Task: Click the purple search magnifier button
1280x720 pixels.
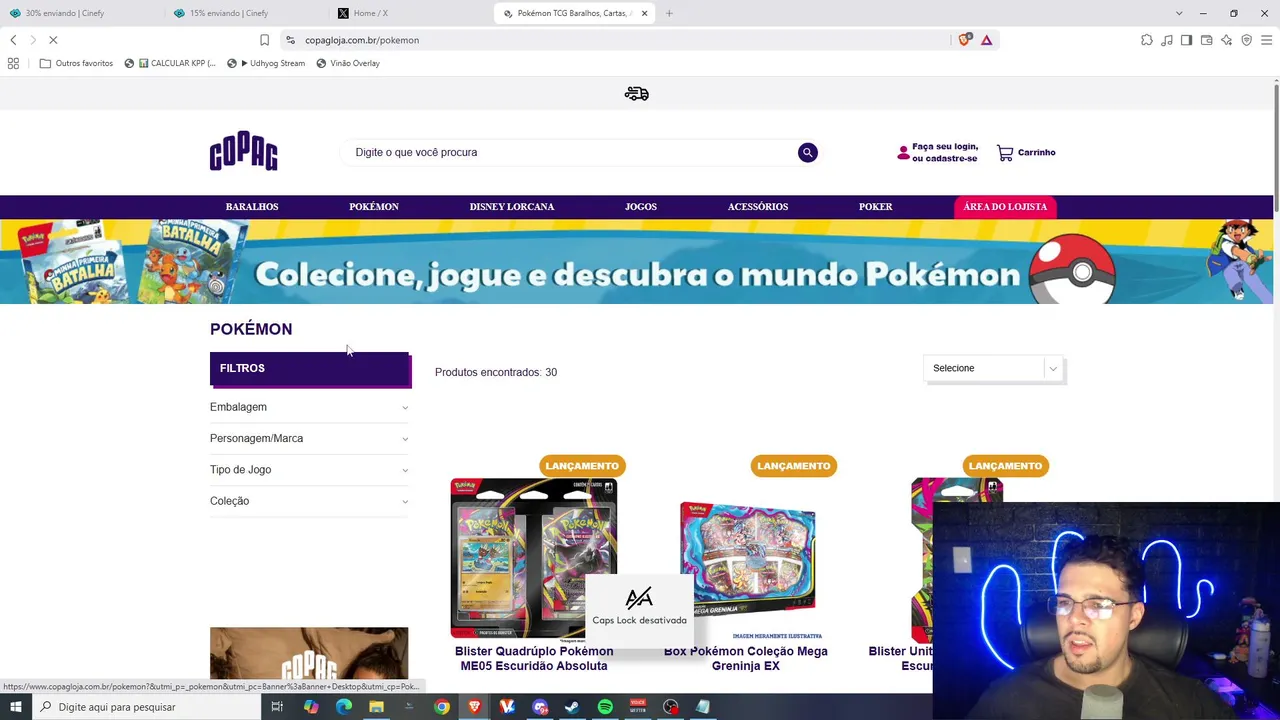Action: (808, 152)
